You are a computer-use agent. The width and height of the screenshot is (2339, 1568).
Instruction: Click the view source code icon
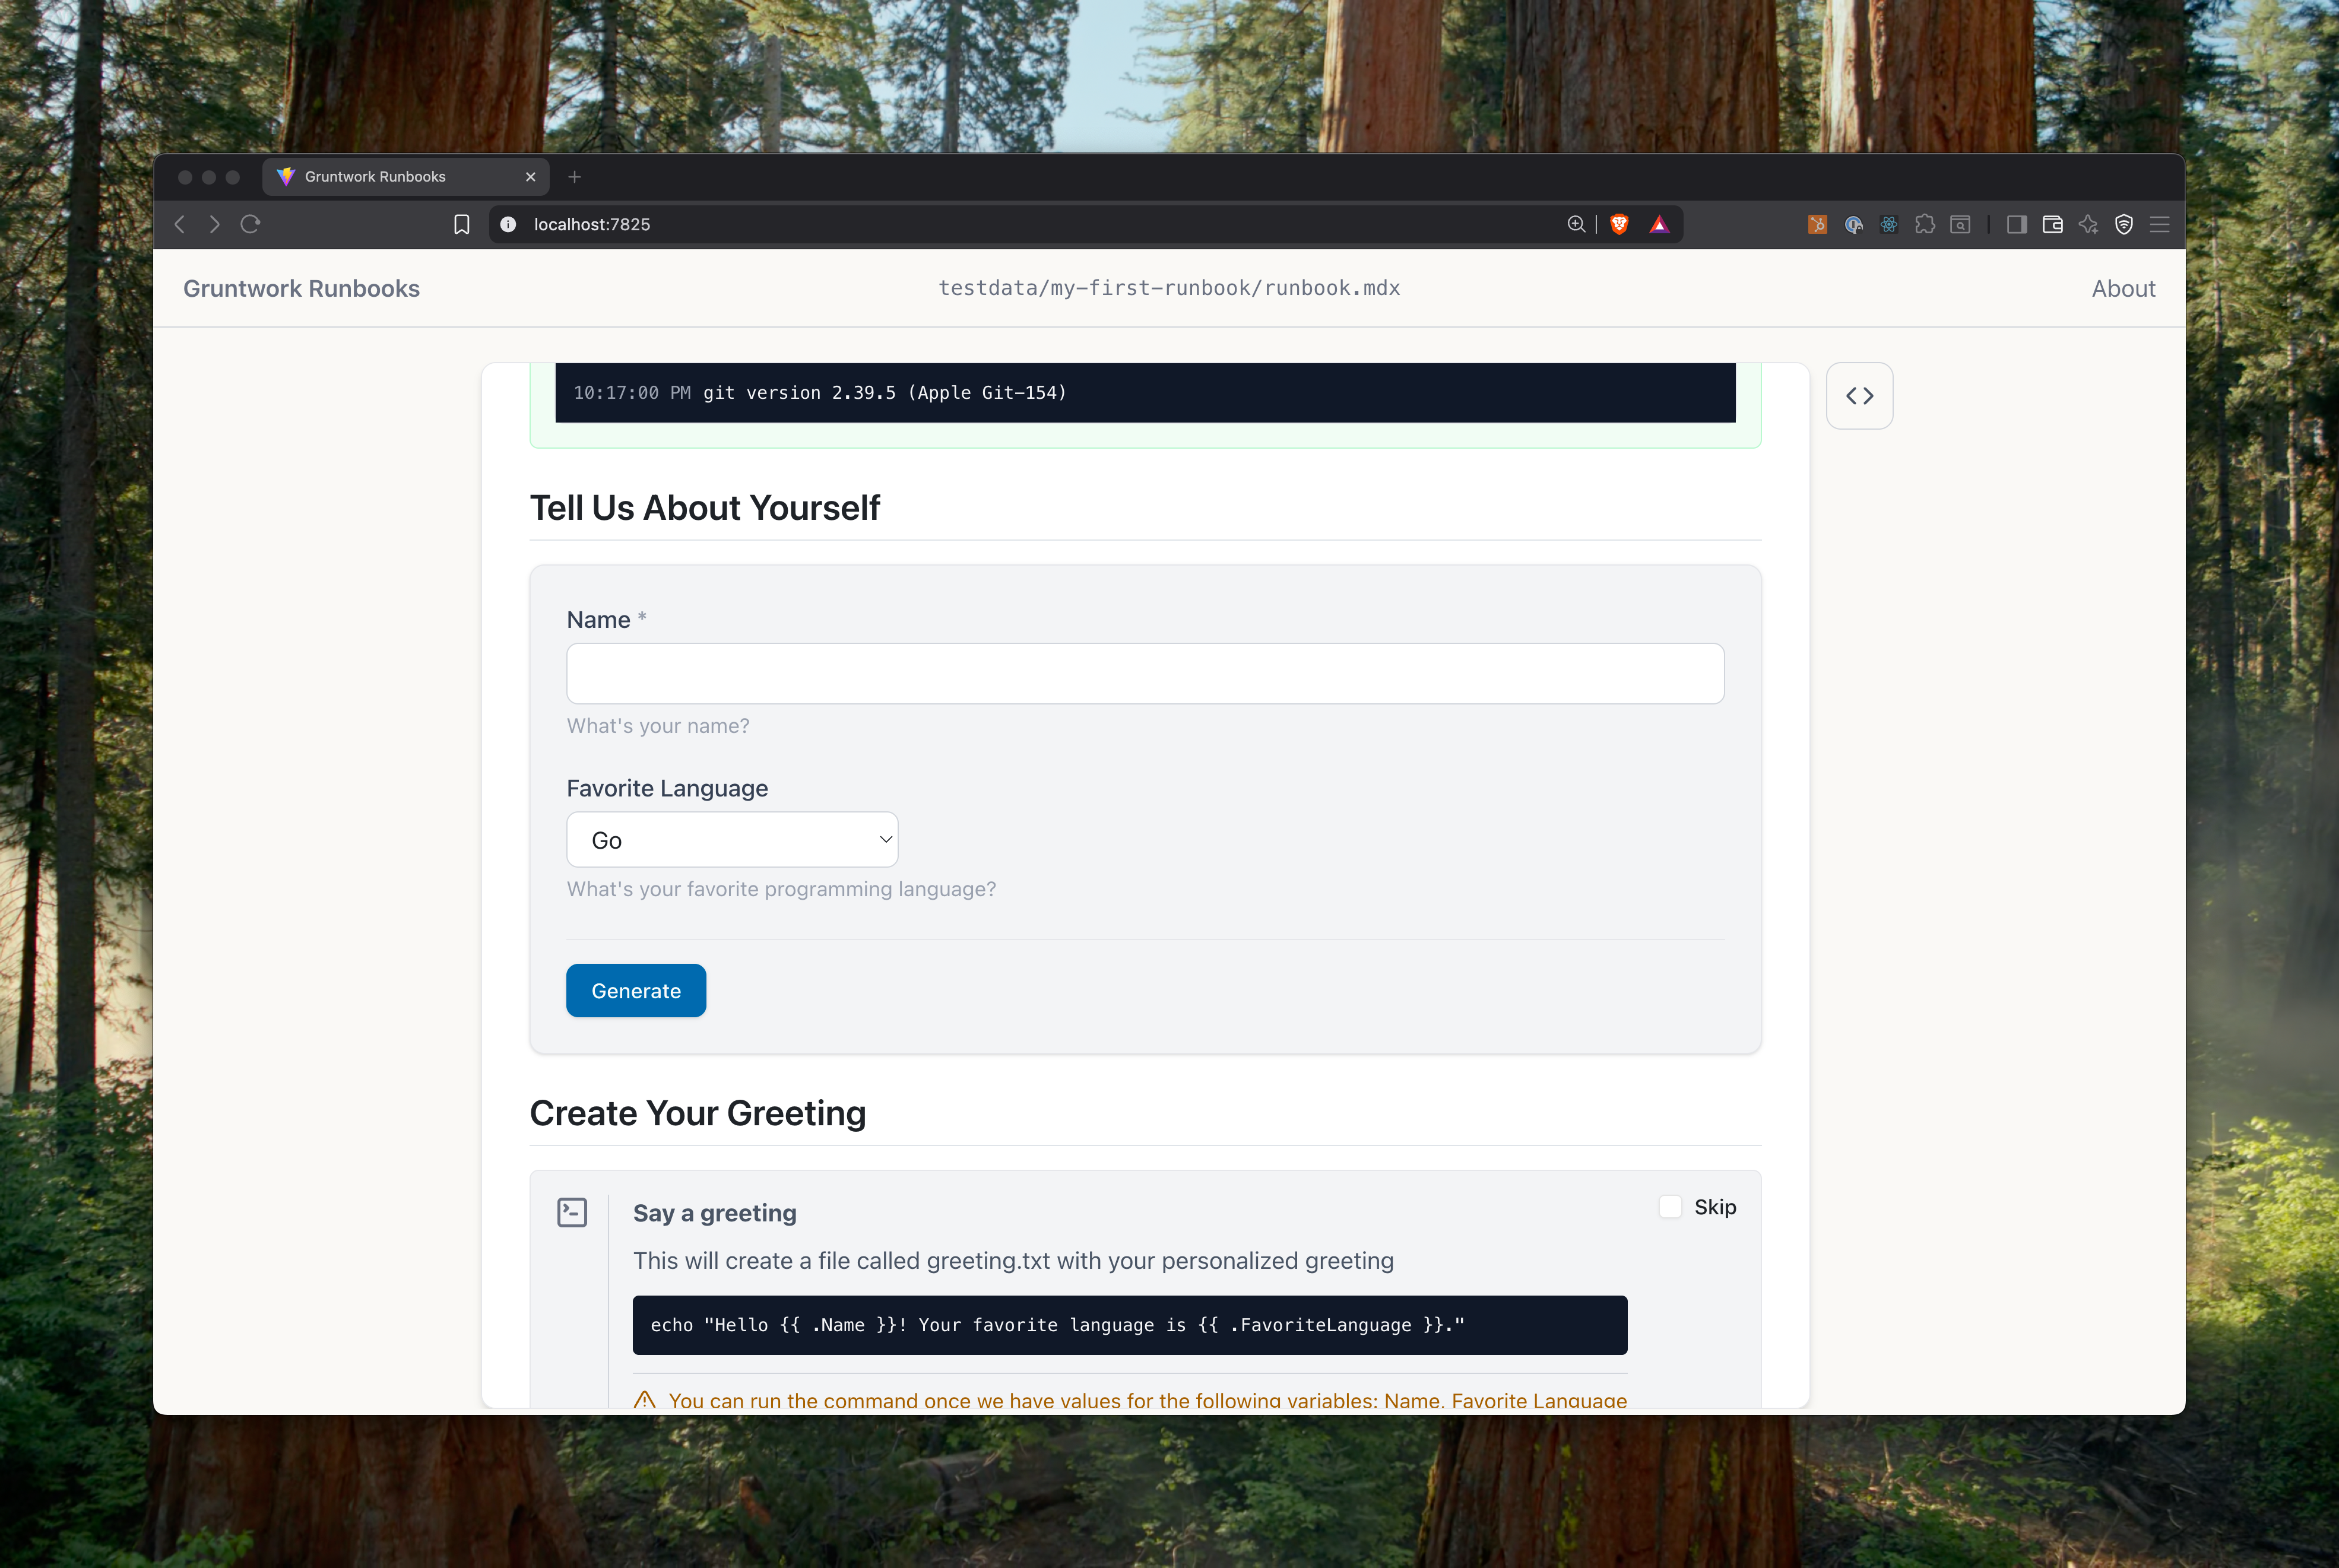click(1858, 396)
